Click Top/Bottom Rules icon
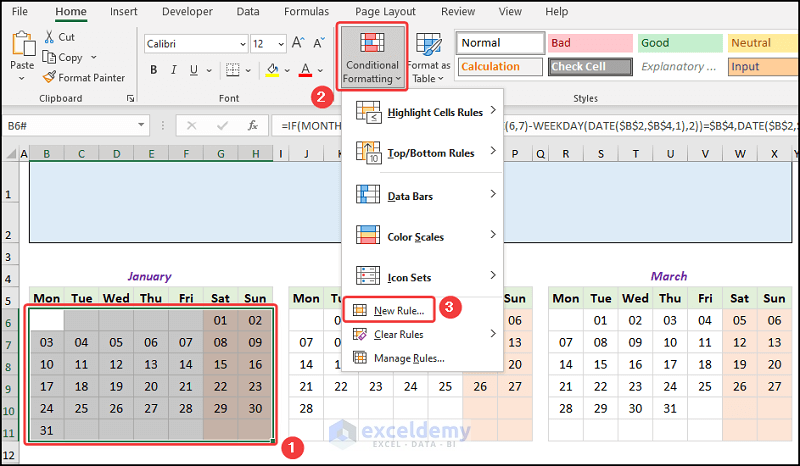 (x=368, y=153)
